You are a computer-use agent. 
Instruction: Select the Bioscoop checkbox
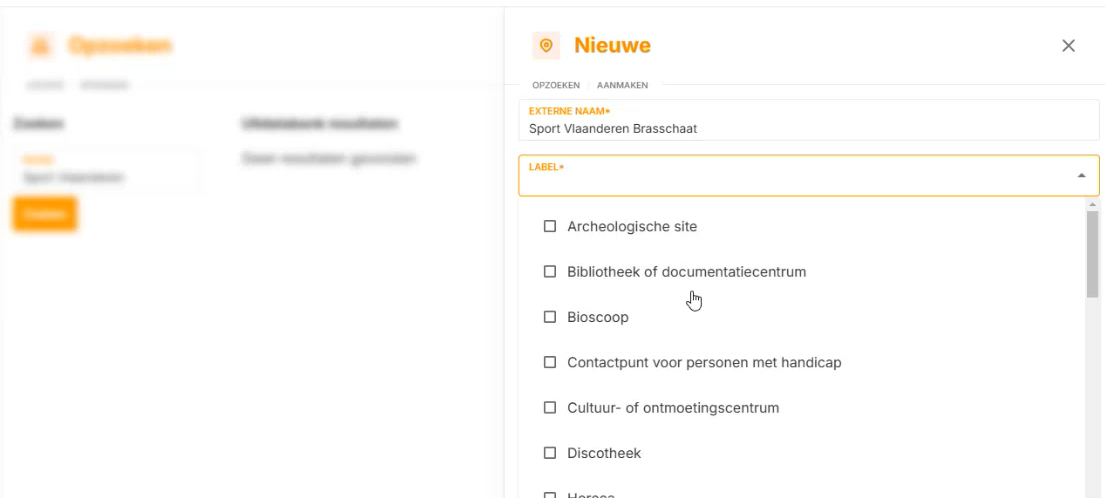tap(550, 317)
